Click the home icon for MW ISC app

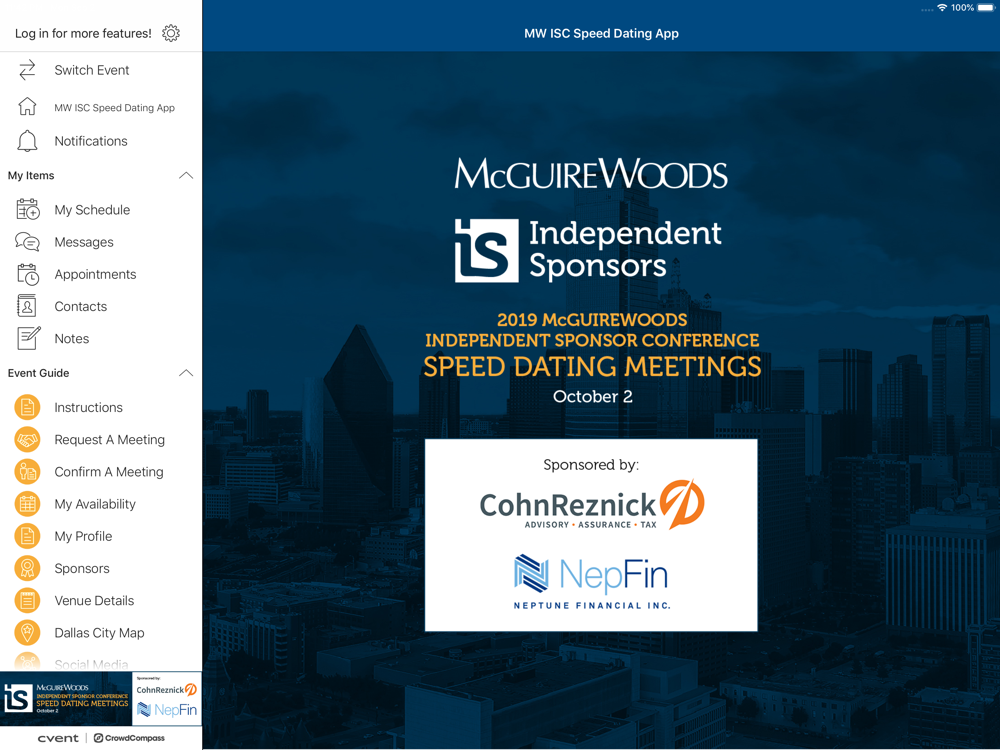point(27,106)
